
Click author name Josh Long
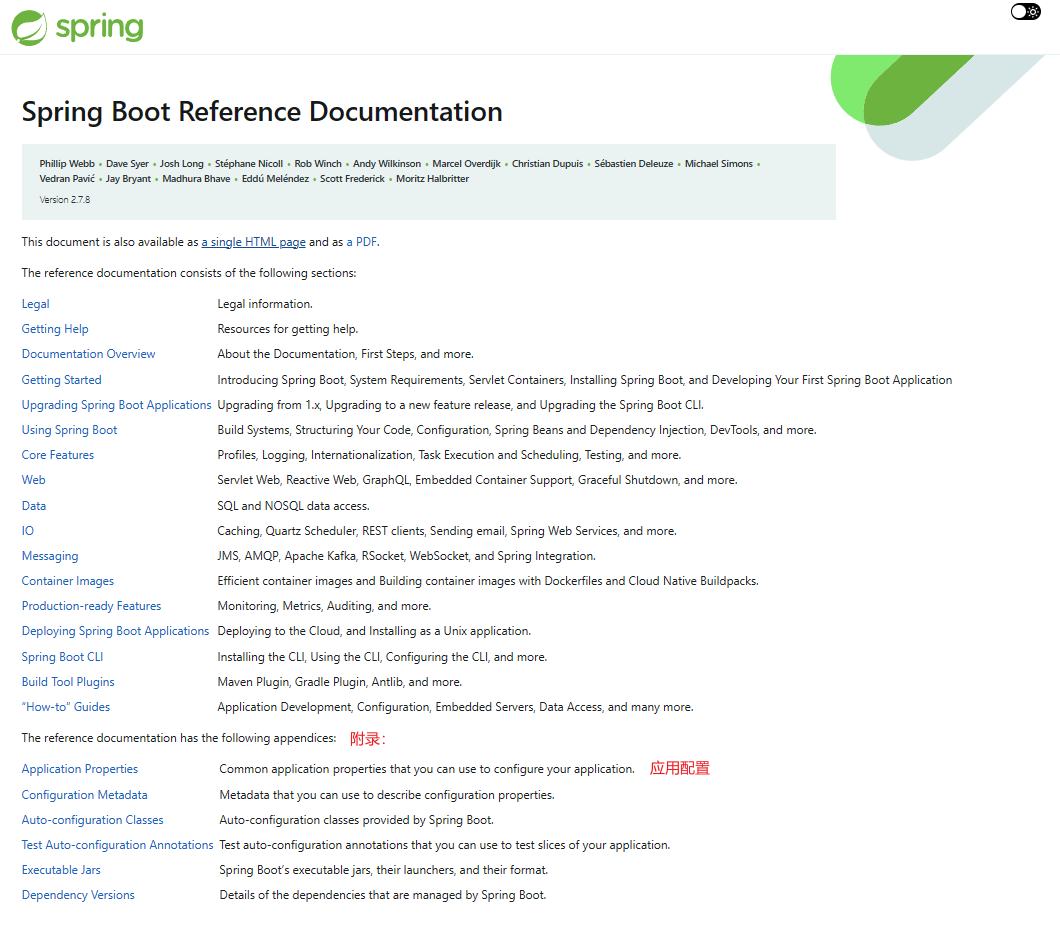[x=182, y=164]
